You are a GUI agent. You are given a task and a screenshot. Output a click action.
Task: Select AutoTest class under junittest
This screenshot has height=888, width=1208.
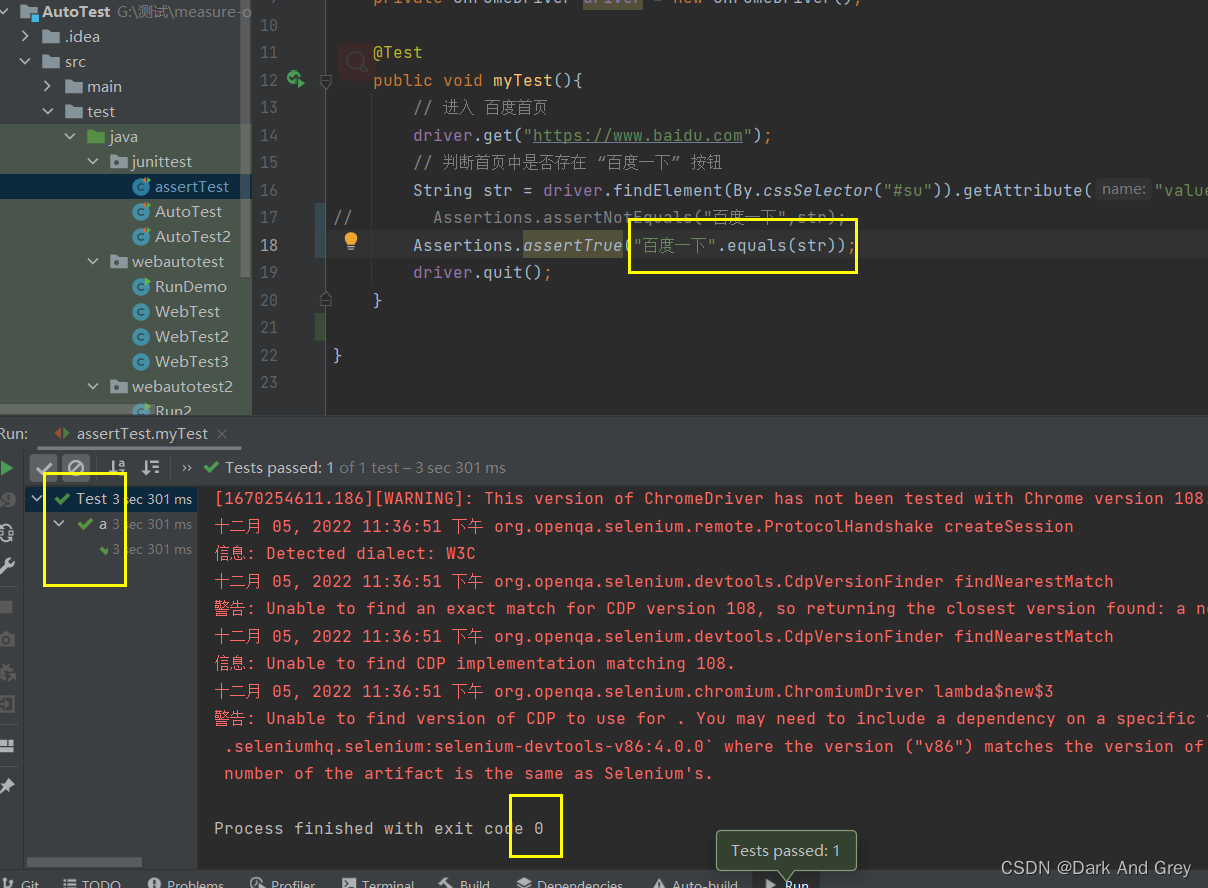click(x=188, y=212)
